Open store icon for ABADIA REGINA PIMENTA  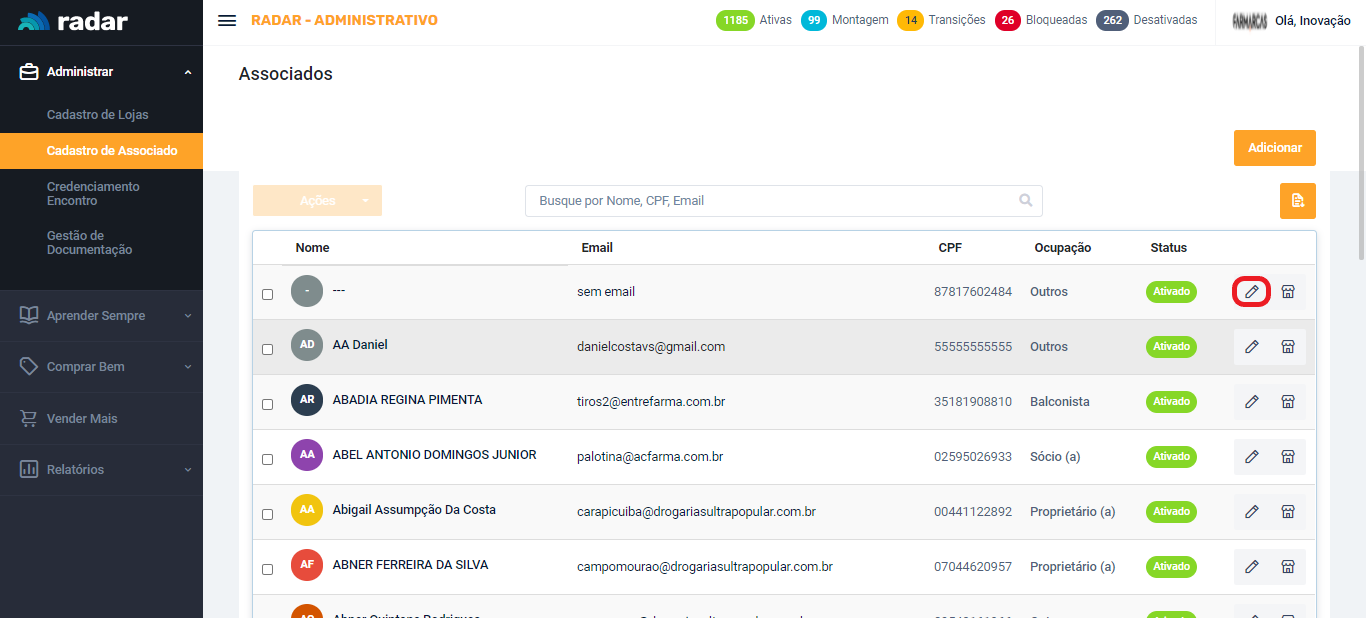[1288, 402]
